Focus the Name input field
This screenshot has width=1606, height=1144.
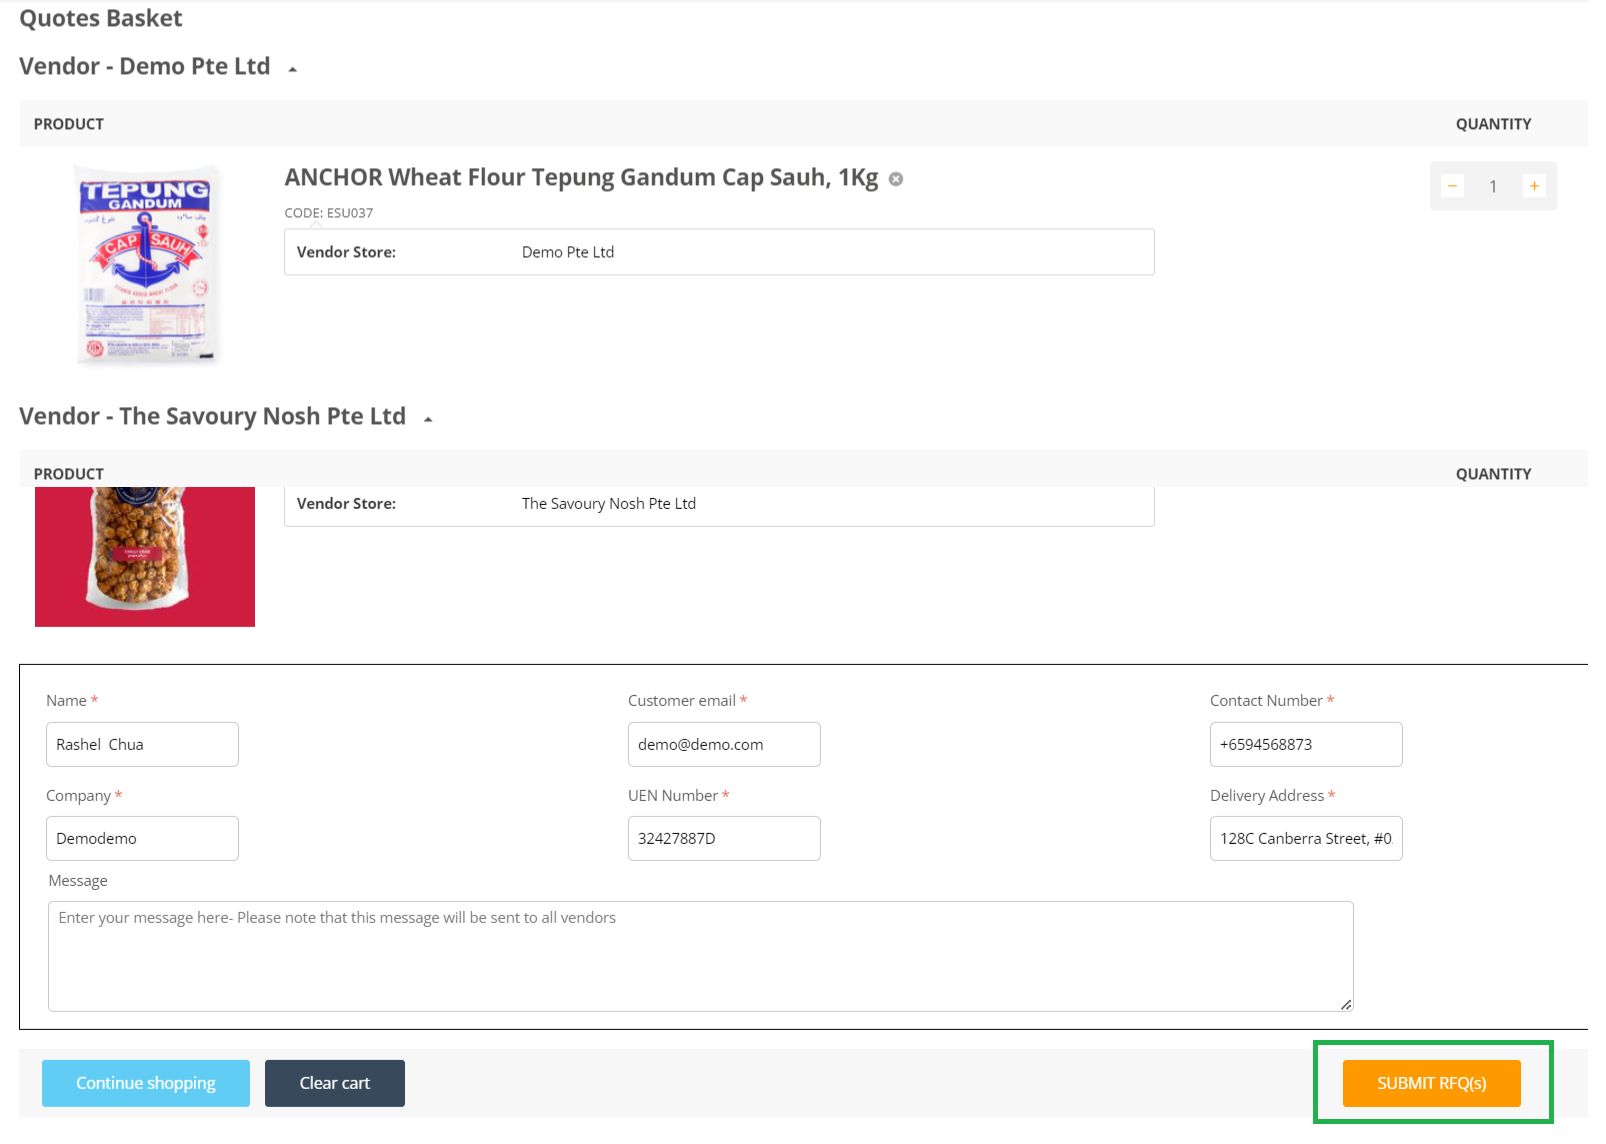(142, 744)
